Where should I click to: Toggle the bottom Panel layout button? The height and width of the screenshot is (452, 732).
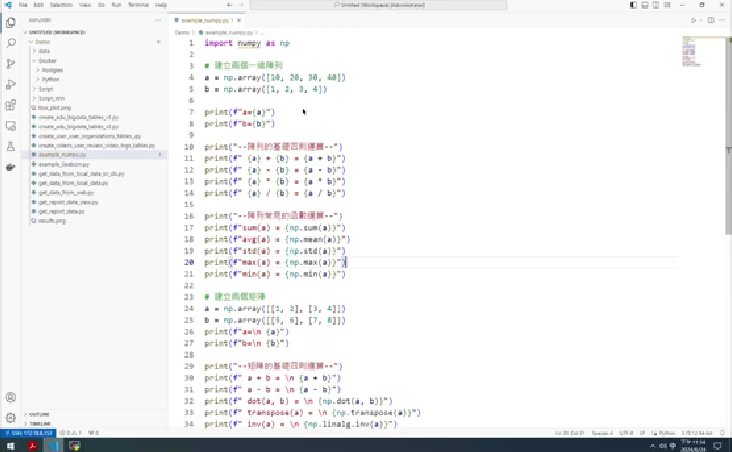(645, 5)
